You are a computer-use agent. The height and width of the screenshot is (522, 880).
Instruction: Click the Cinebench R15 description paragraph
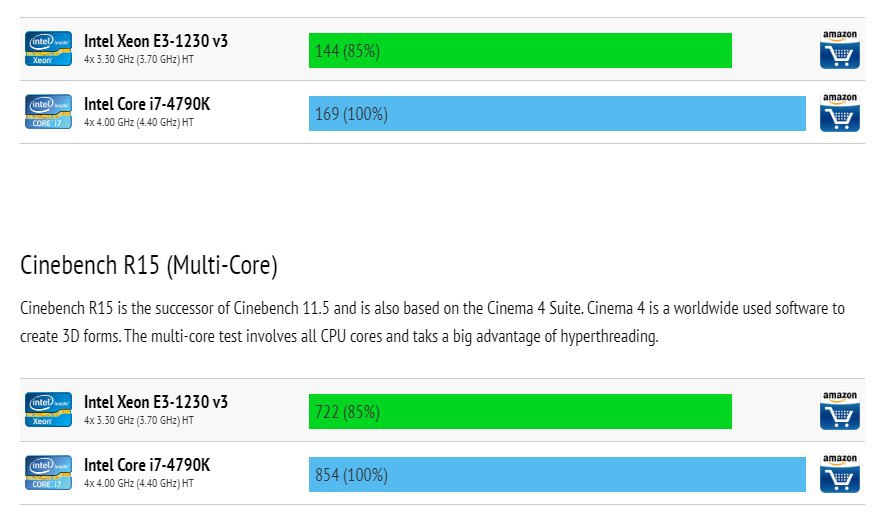pos(432,322)
